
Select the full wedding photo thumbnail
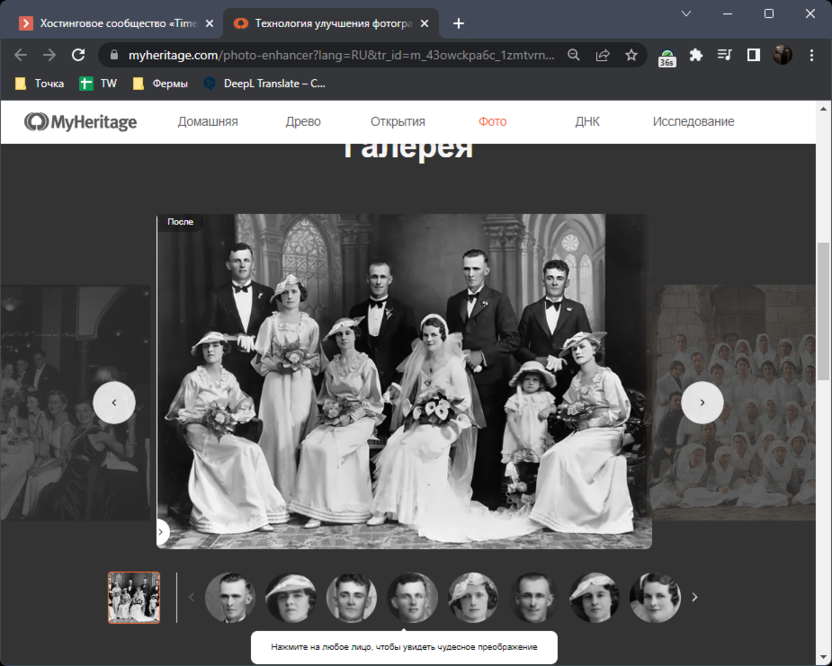coord(134,598)
